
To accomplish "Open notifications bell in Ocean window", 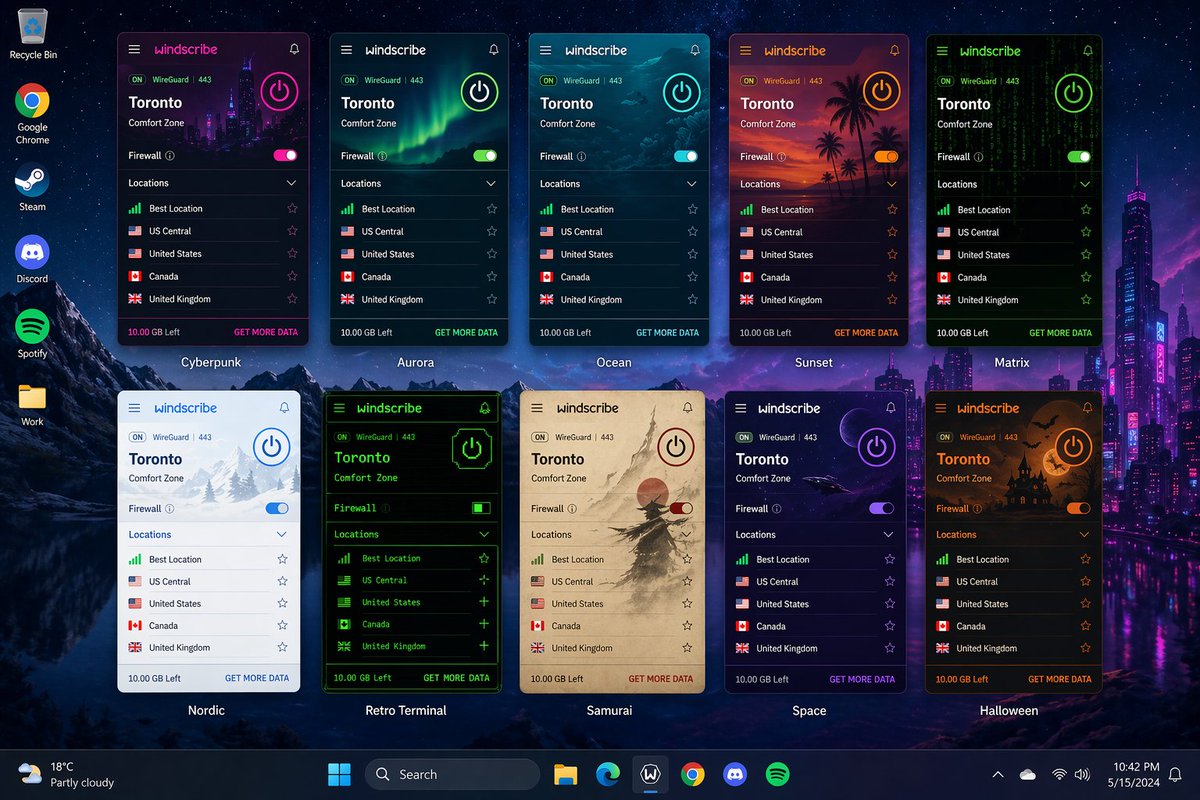I will click(x=695, y=50).
